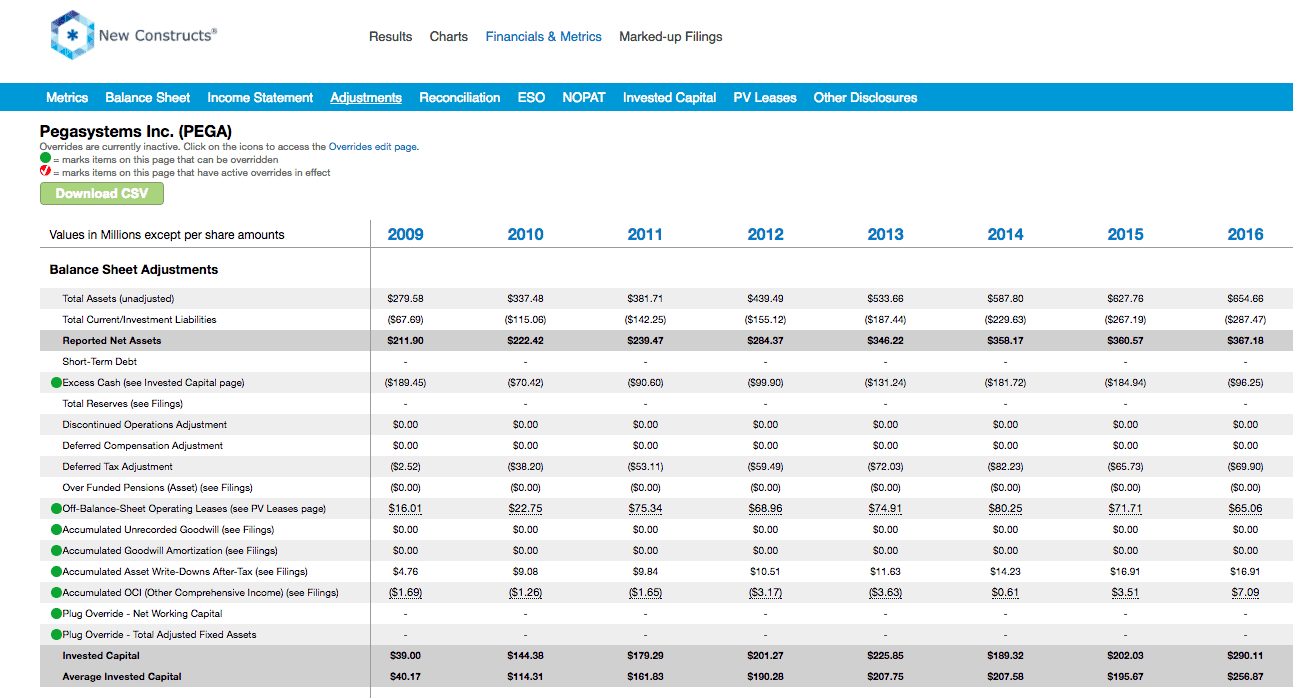Select the Financials & Metrics tab
This screenshot has width=1293, height=698.
click(544, 37)
